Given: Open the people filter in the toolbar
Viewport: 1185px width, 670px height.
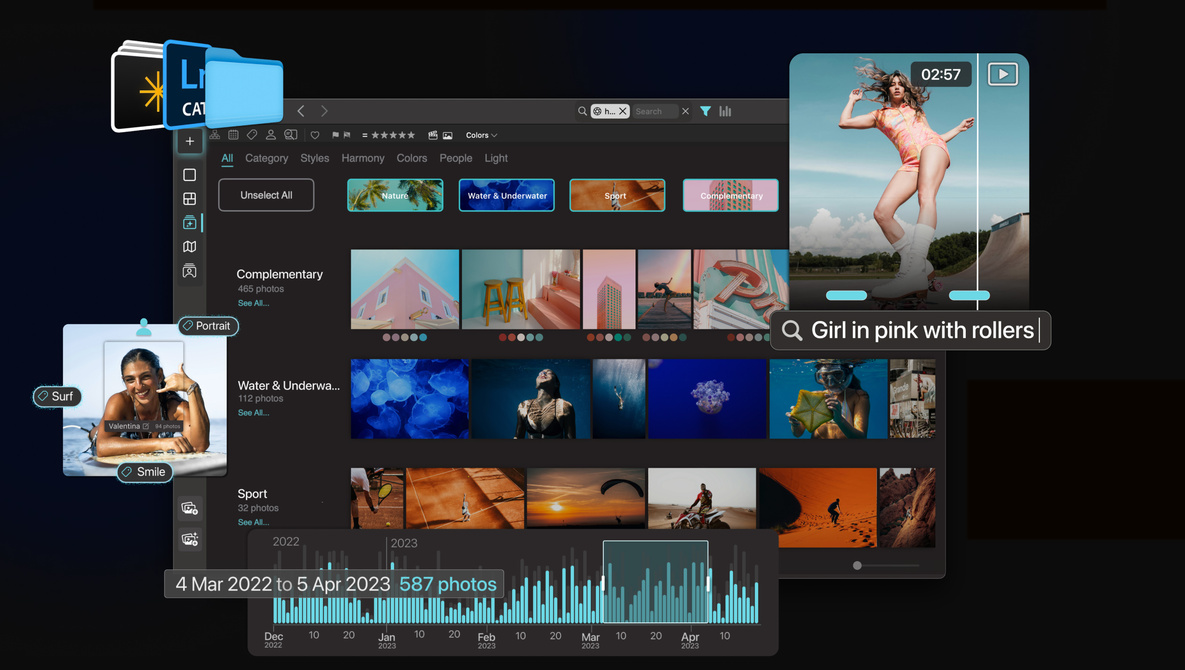Looking at the screenshot, I should point(271,135).
